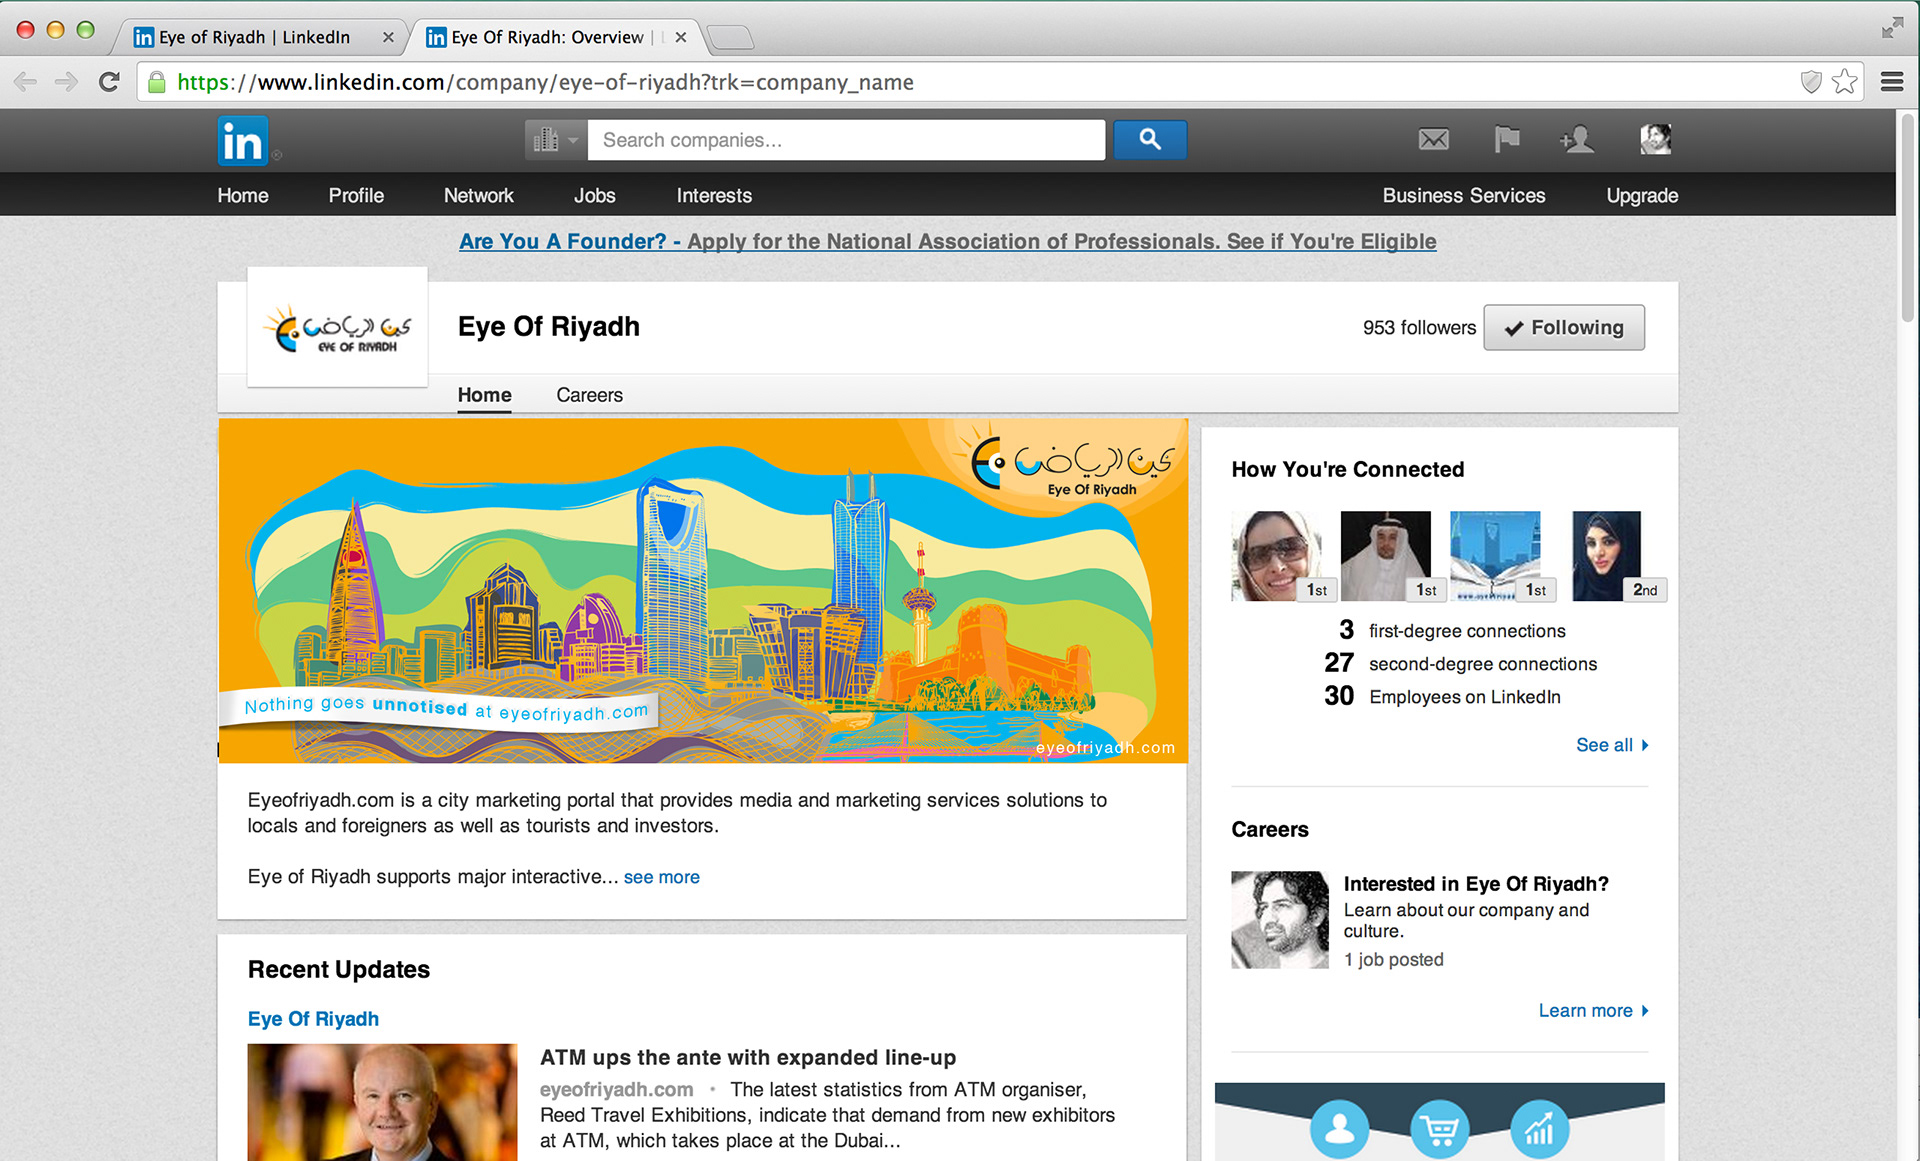Screen dimensions: 1920x1161
Task: Click '27 second-degree connections' line
Action: (1461, 663)
